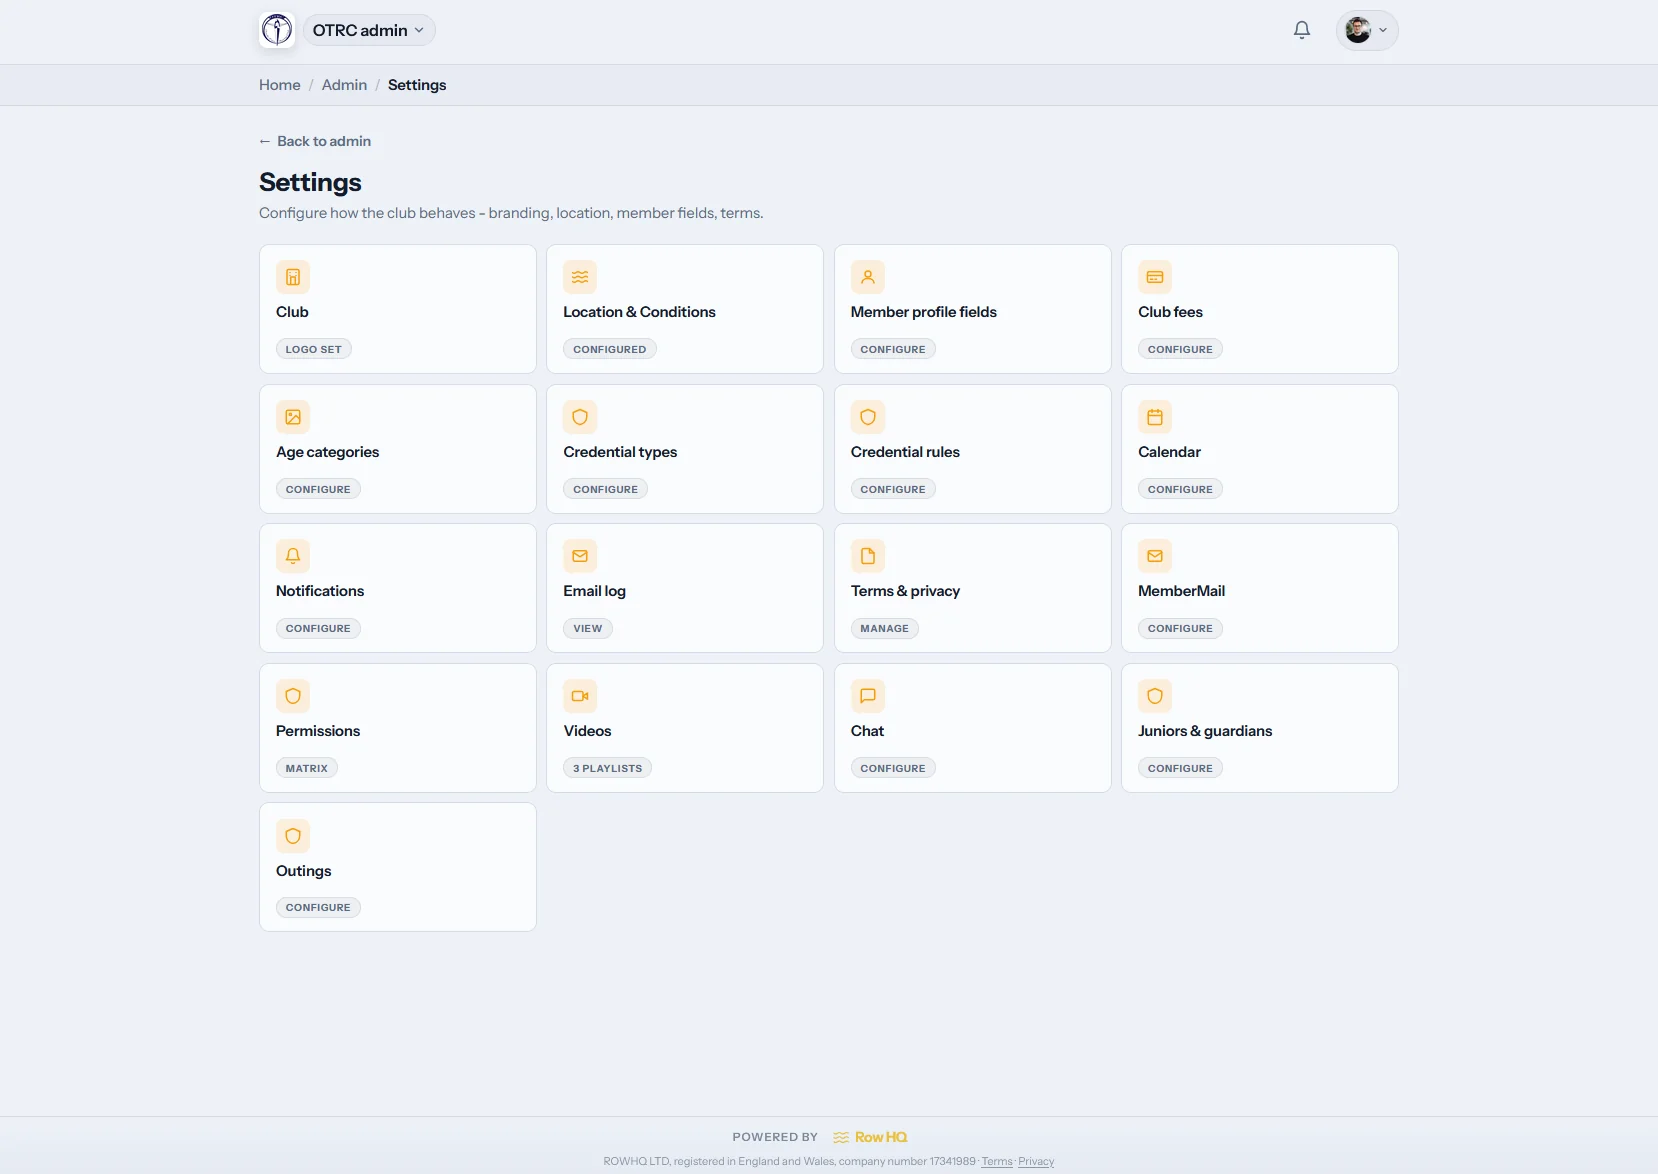Open Terms & privacy title
Screen dimensions: 1658x1174
905,591
